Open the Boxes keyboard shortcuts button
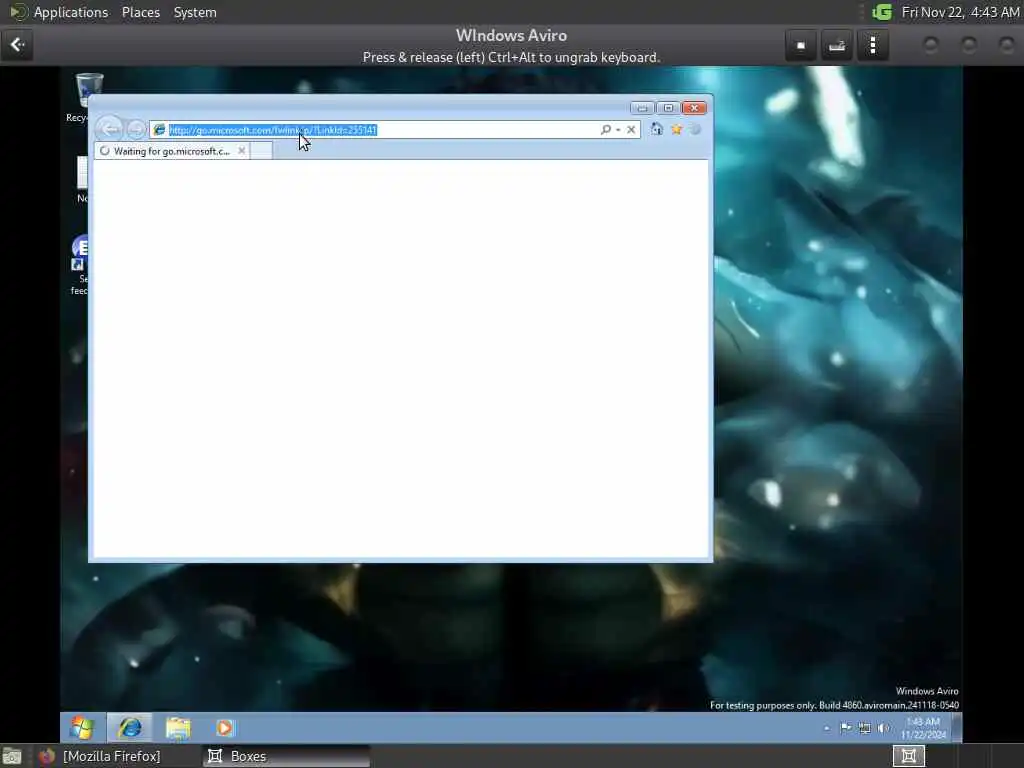 pyautogui.click(x=837, y=45)
